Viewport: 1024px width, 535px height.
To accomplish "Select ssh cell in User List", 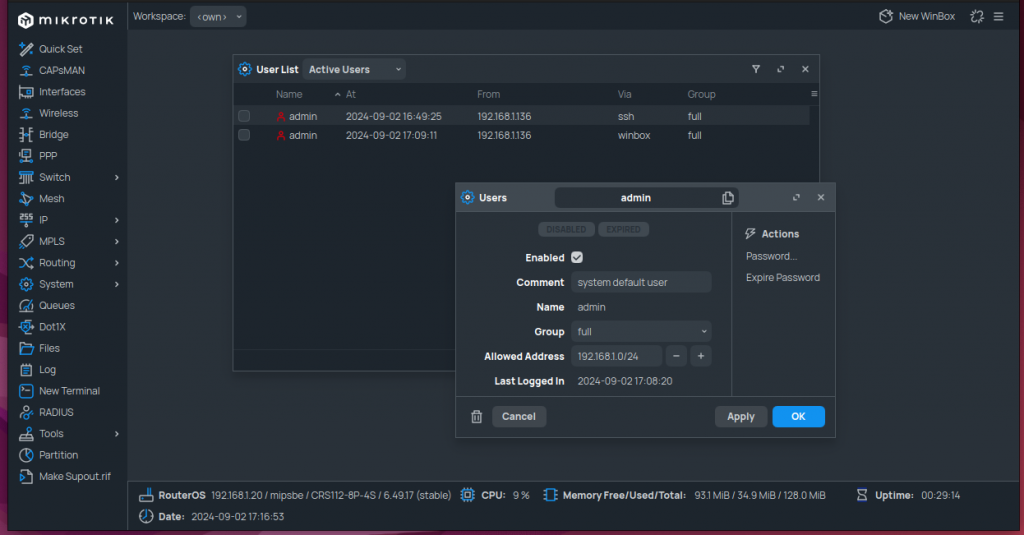I will tap(626, 116).
